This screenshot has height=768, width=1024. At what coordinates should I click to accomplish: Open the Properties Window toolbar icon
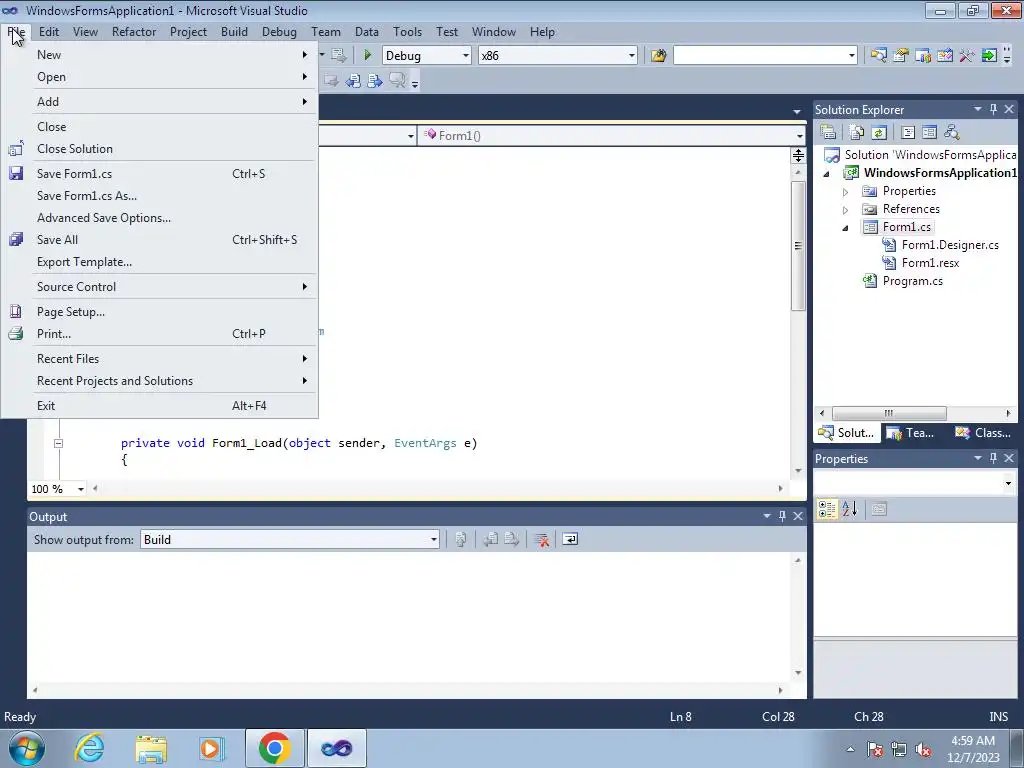901,56
